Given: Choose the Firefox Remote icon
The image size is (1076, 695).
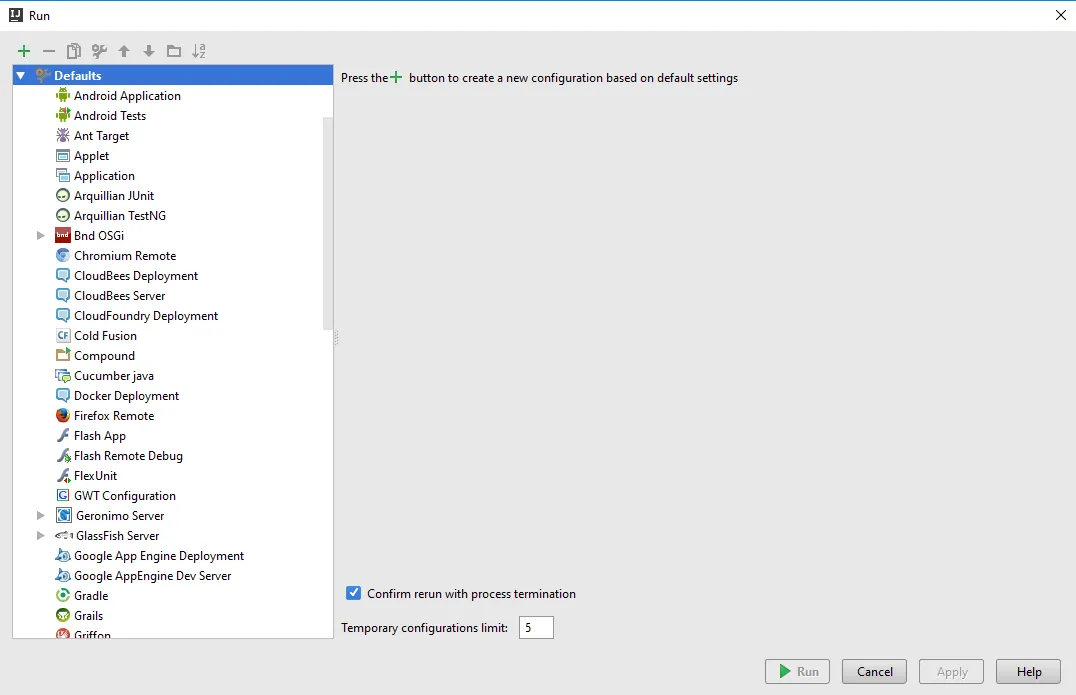Looking at the screenshot, I should pyautogui.click(x=63, y=416).
